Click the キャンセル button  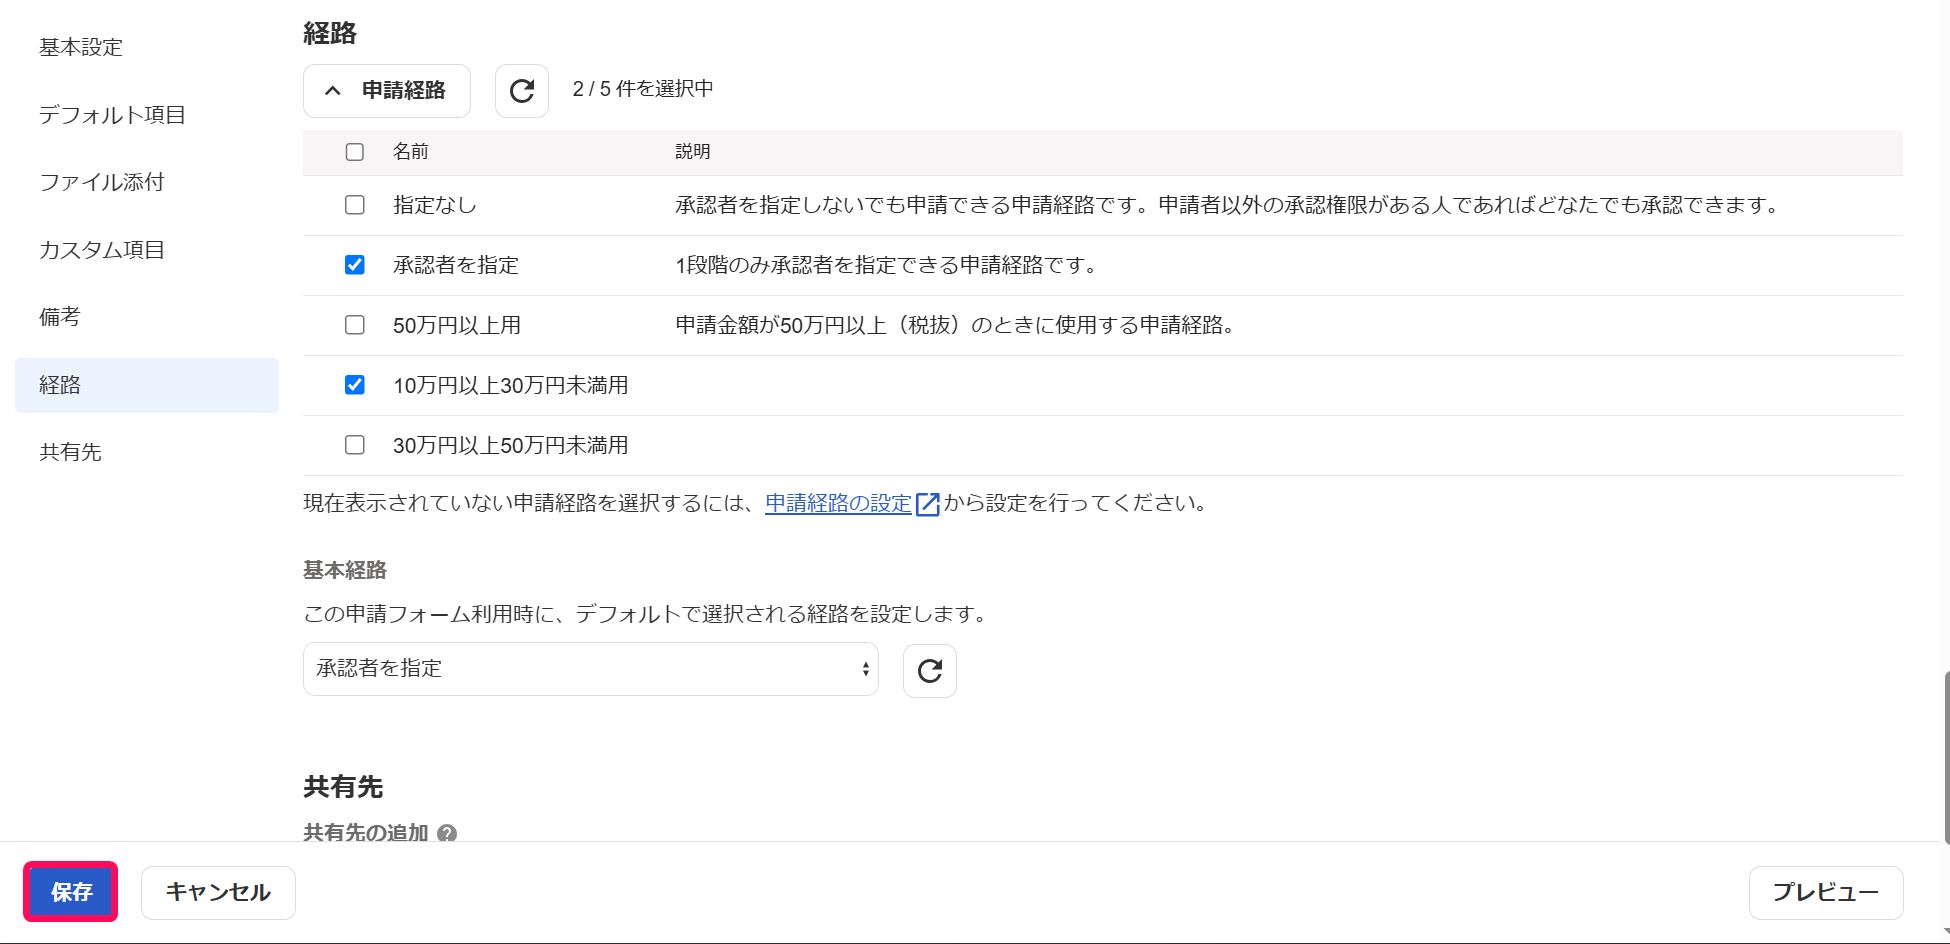tap(218, 892)
